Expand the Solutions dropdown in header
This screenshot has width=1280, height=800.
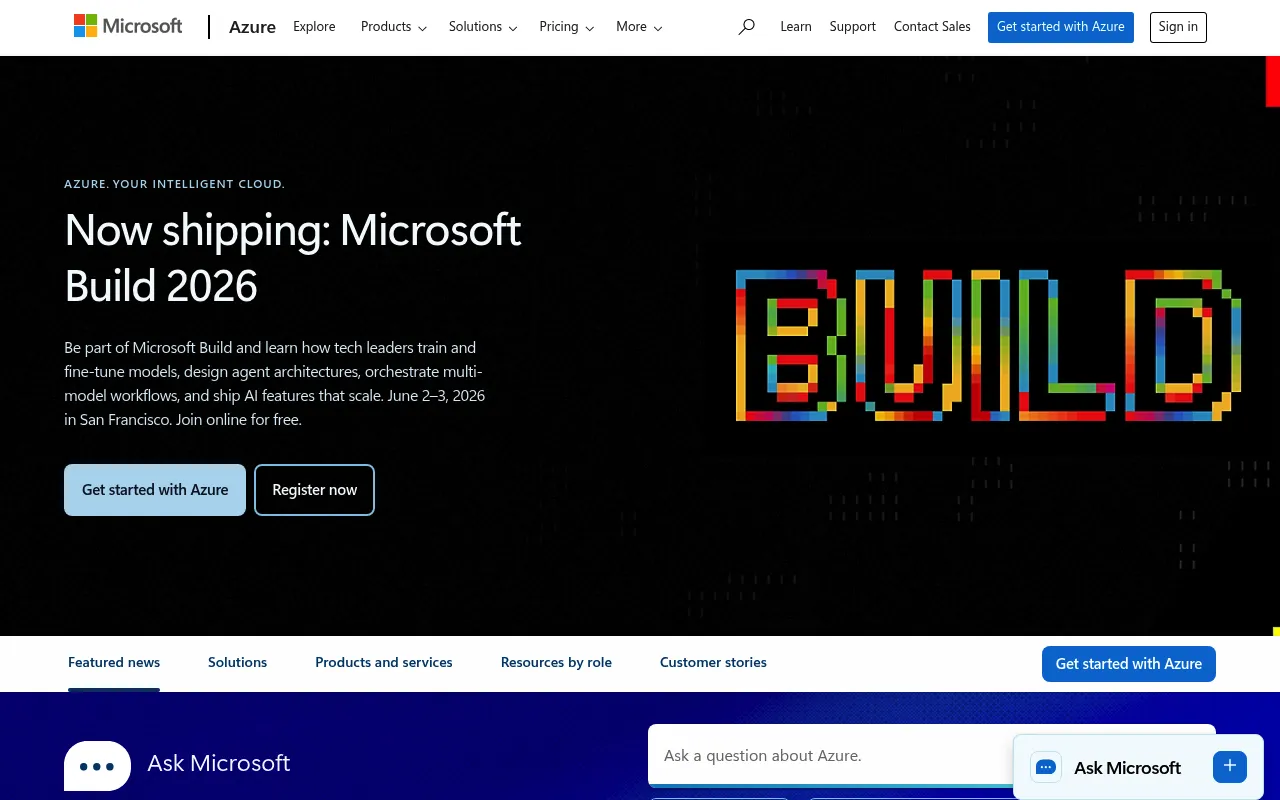click(x=483, y=27)
